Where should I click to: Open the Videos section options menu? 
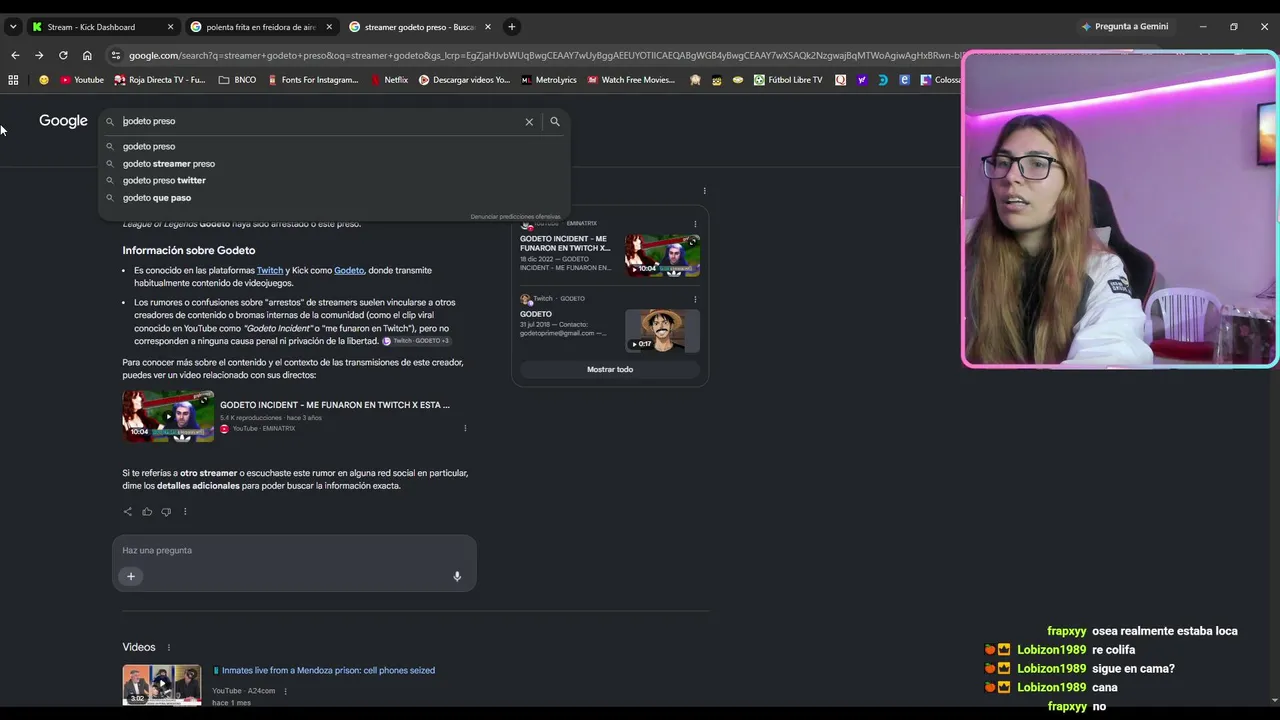tap(169, 648)
